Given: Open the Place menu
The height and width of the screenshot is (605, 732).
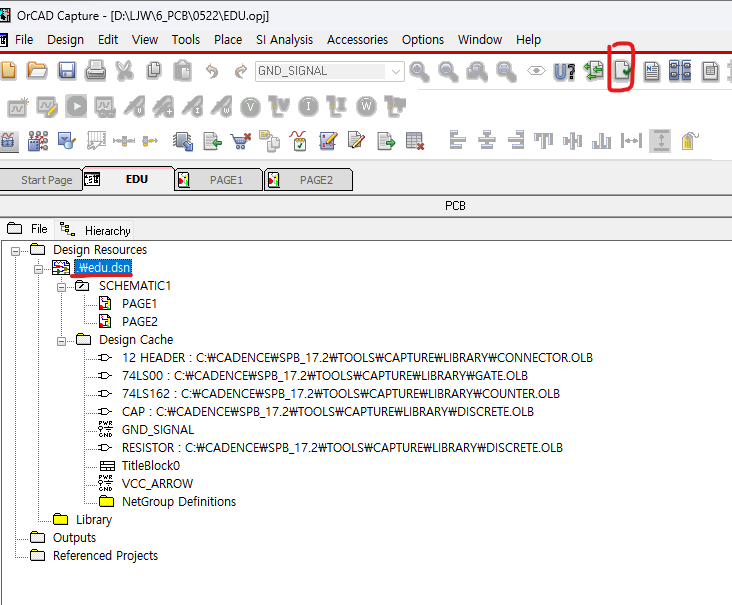Looking at the screenshot, I should pyautogui.click(x=228, y=40).
